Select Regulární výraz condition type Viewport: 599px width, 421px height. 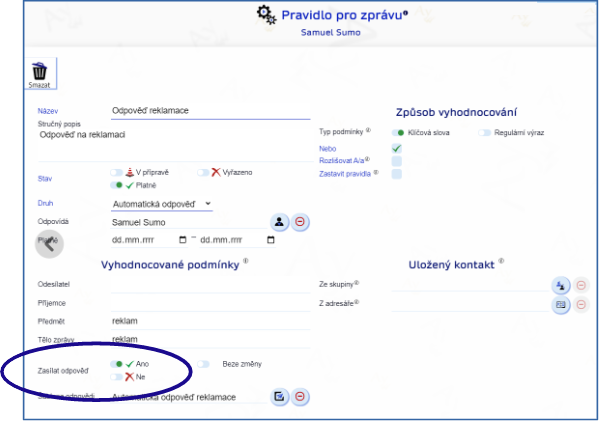484,133
